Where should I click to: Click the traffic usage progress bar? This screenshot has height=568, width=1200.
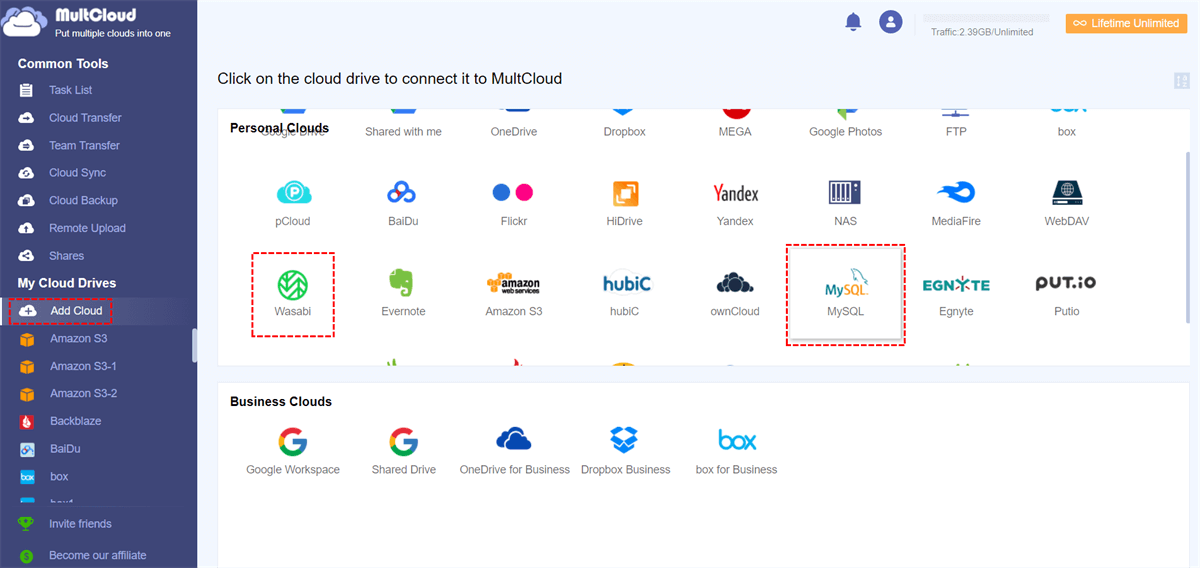coord(986,18)
